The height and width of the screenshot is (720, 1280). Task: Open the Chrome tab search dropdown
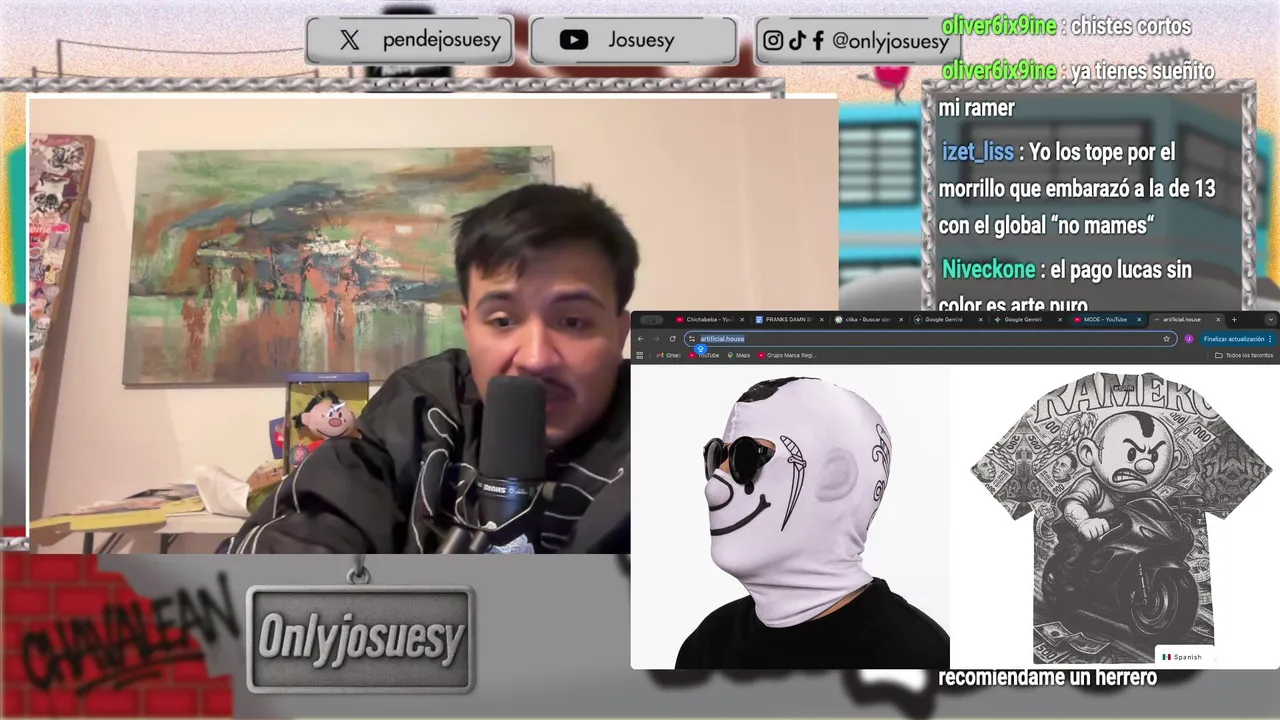[x=1271, y=319]
